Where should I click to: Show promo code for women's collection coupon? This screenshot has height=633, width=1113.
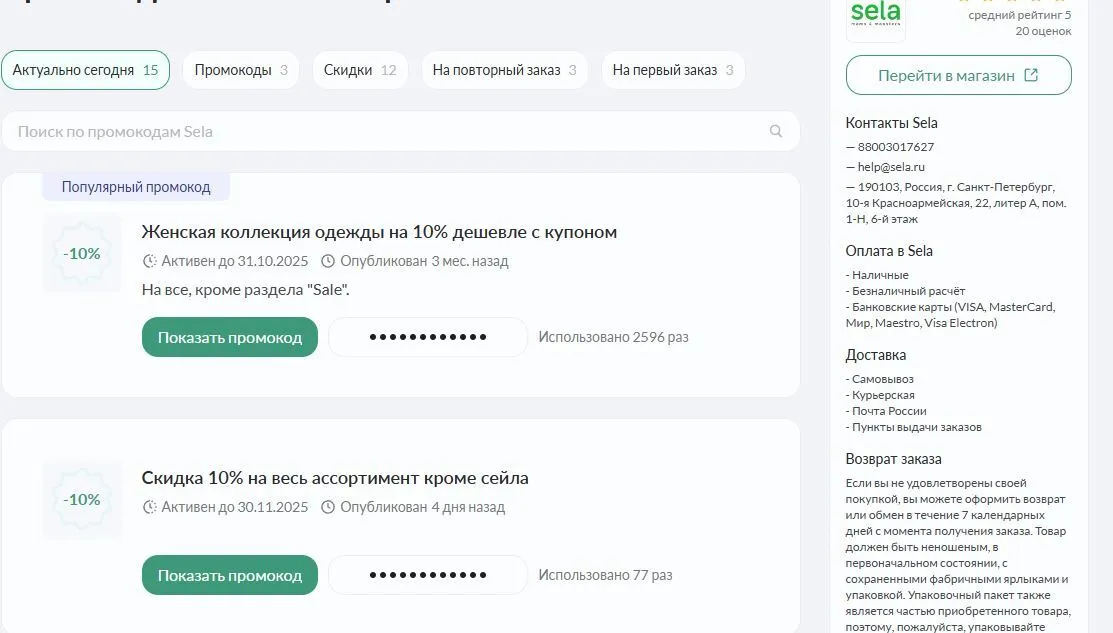click(x=229, y=337)
